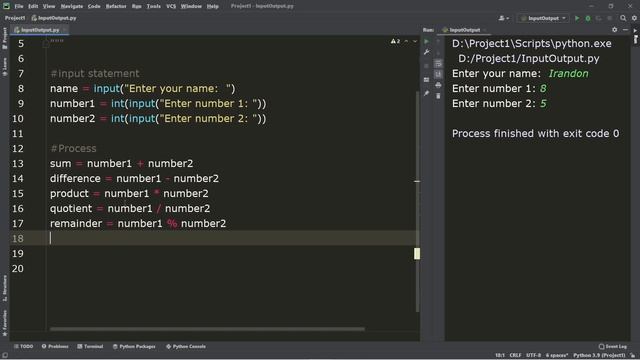The height and width of the screenshot is (360, 640).
Task: Open IDE settings gear in top toolbar
Action: pyautogui.click(x=634, y=18)
